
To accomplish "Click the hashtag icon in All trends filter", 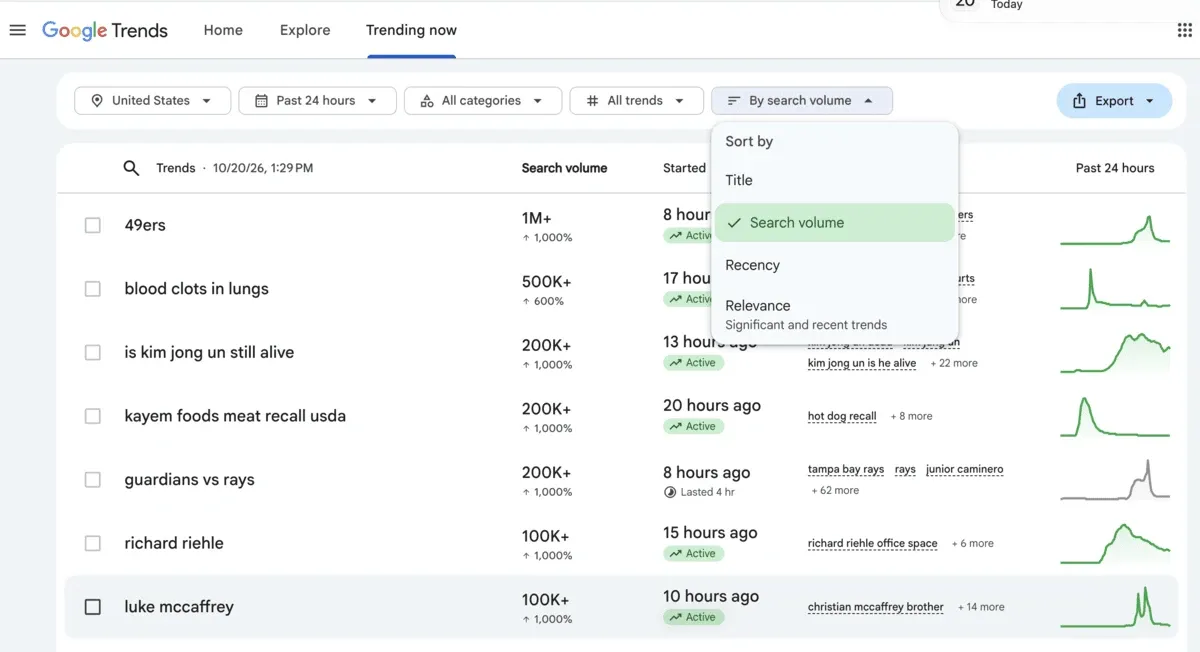I will pyautogui.click(x=592, y=101).
